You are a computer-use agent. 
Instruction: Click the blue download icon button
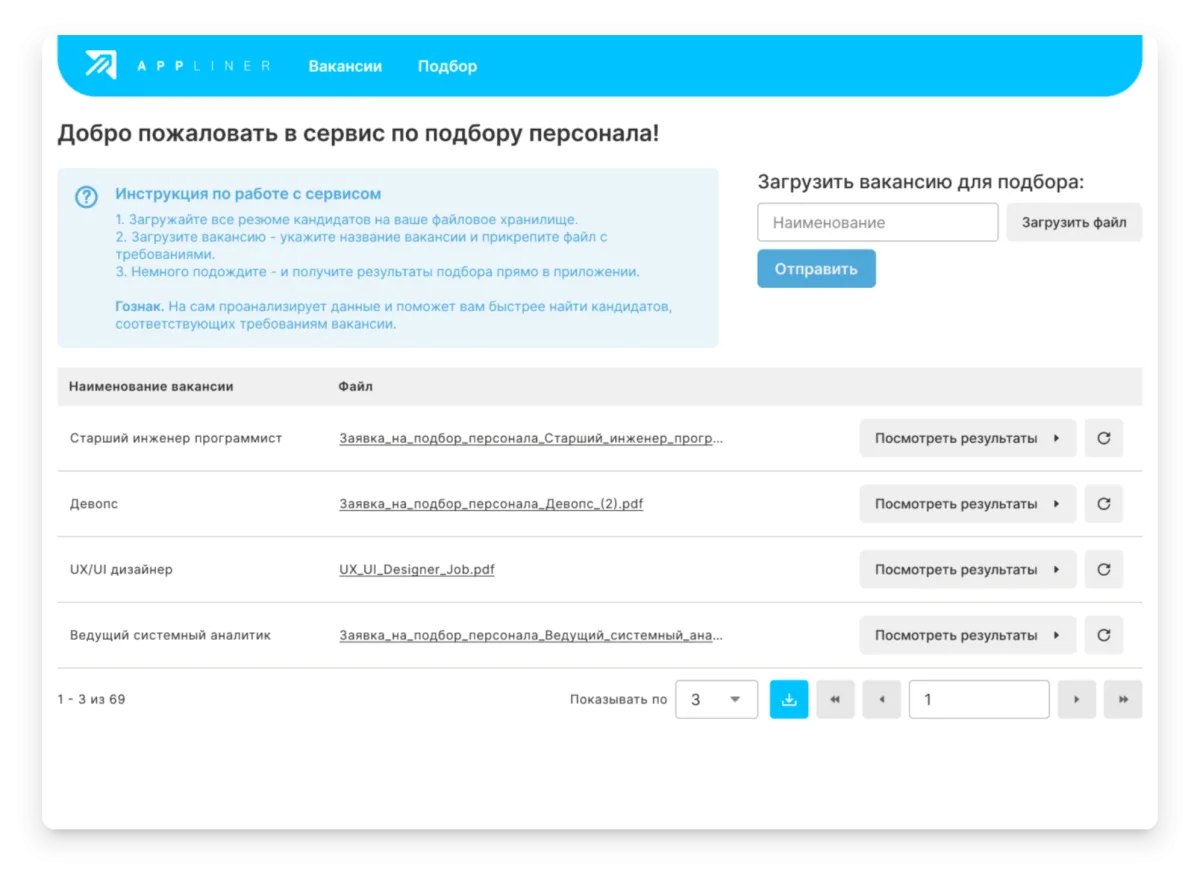coord(788,700)
